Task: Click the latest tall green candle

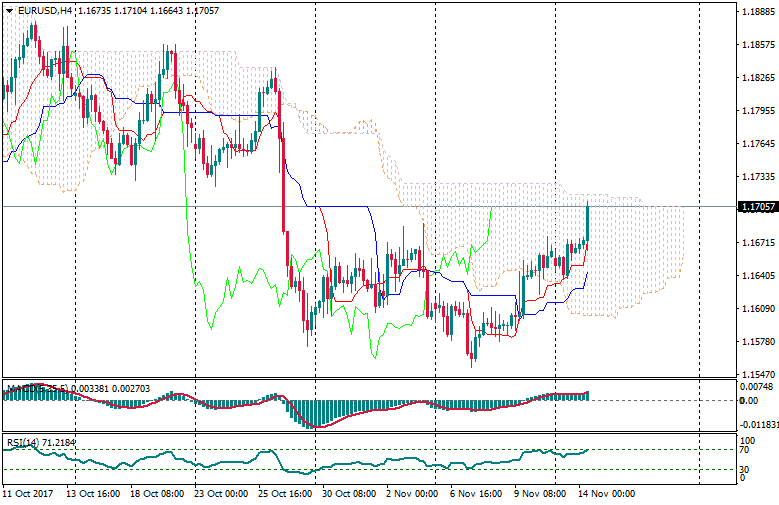Action: coord(587,221)
